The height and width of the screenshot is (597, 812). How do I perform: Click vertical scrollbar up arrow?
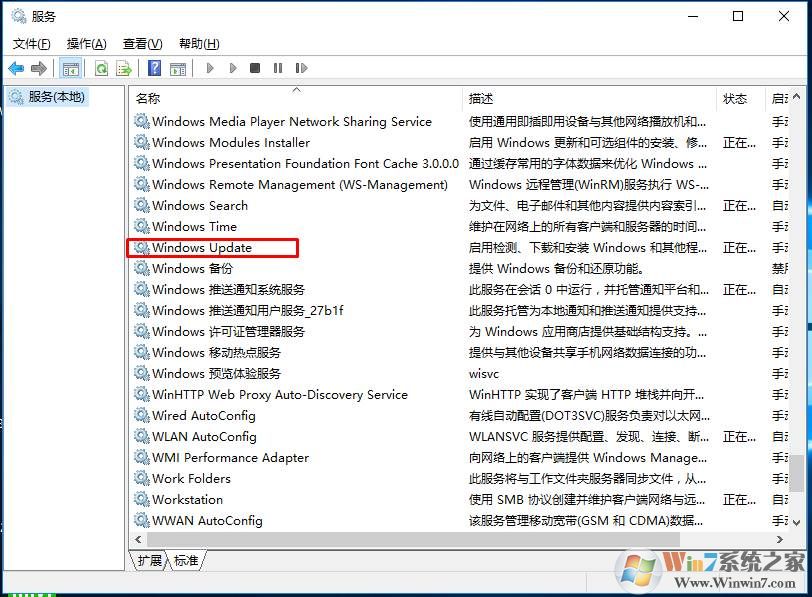[x=796, y=96]
